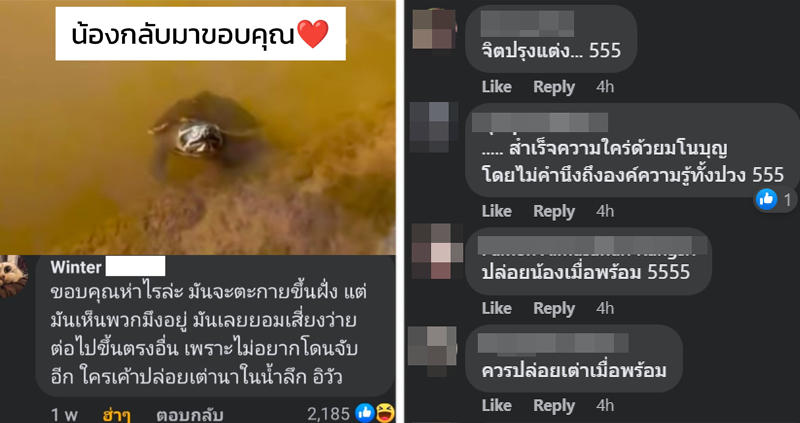Open Winter's profile name link

(76, 267)
